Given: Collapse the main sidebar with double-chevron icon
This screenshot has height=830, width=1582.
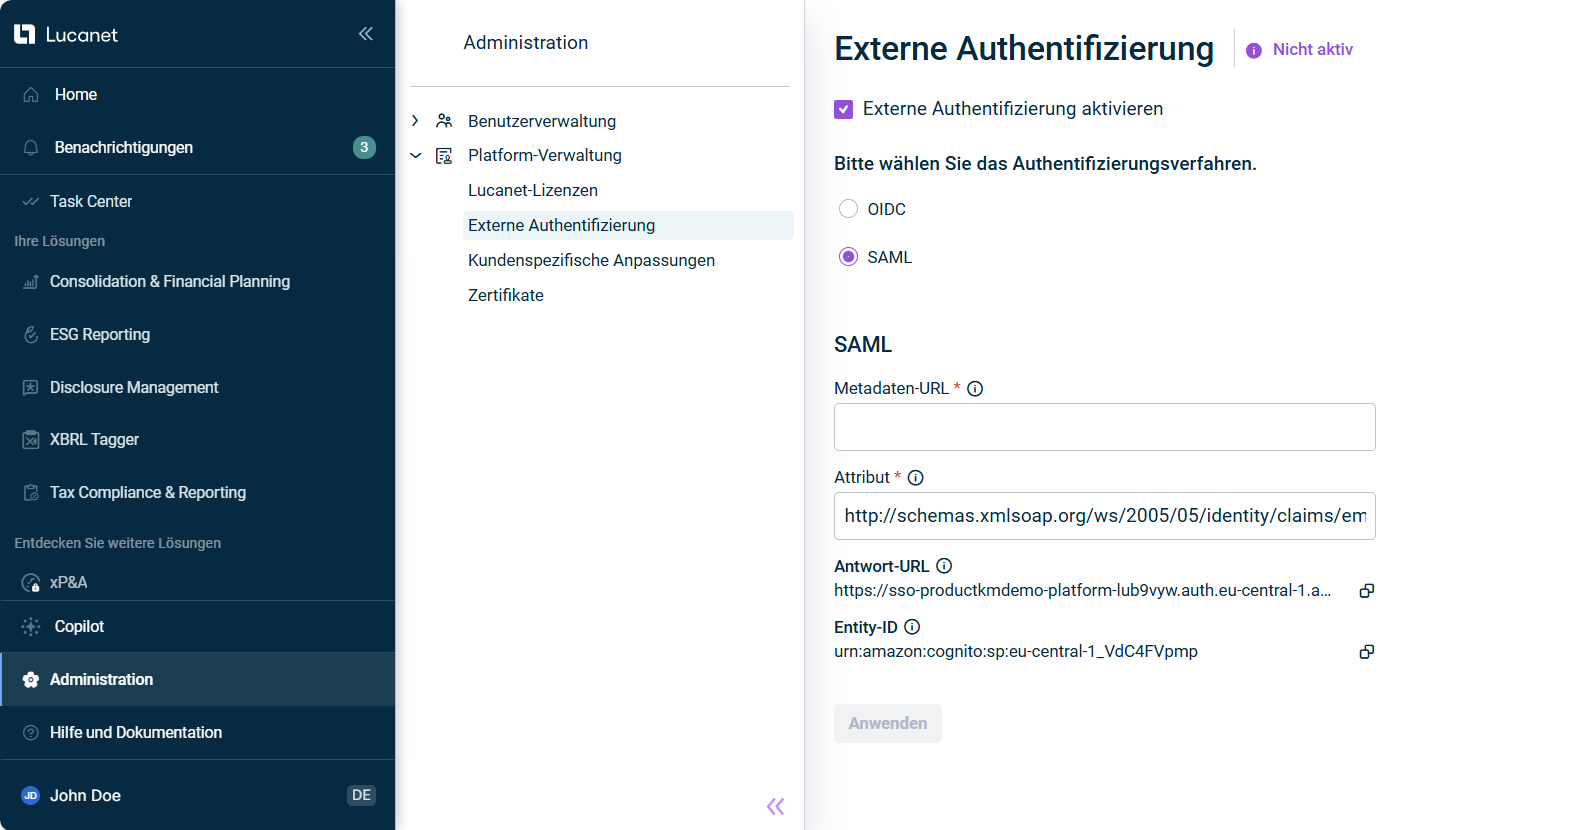Looking at the screenshot, I should click(x=366, y=34).
